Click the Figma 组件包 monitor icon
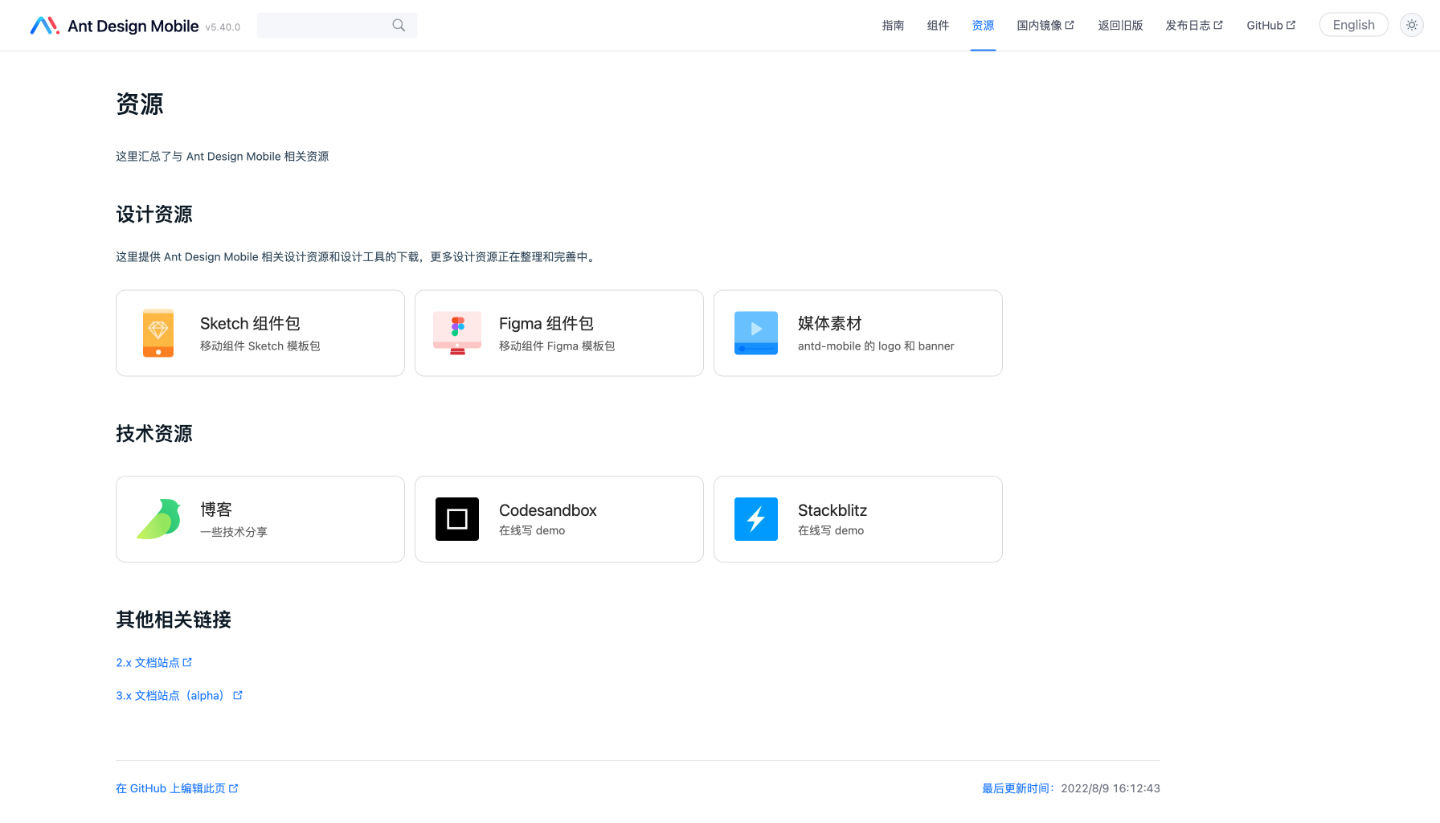This screenshot has height=823, width=1440. tap(457, 333)
